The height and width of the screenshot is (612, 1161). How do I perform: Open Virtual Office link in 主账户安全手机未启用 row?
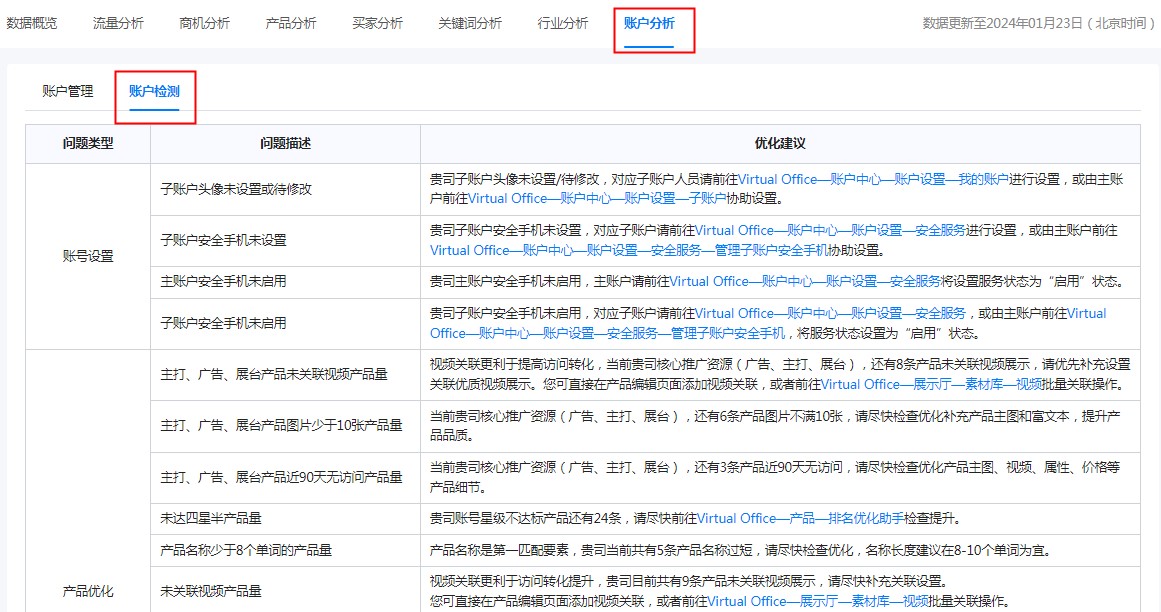coord(710,281)
